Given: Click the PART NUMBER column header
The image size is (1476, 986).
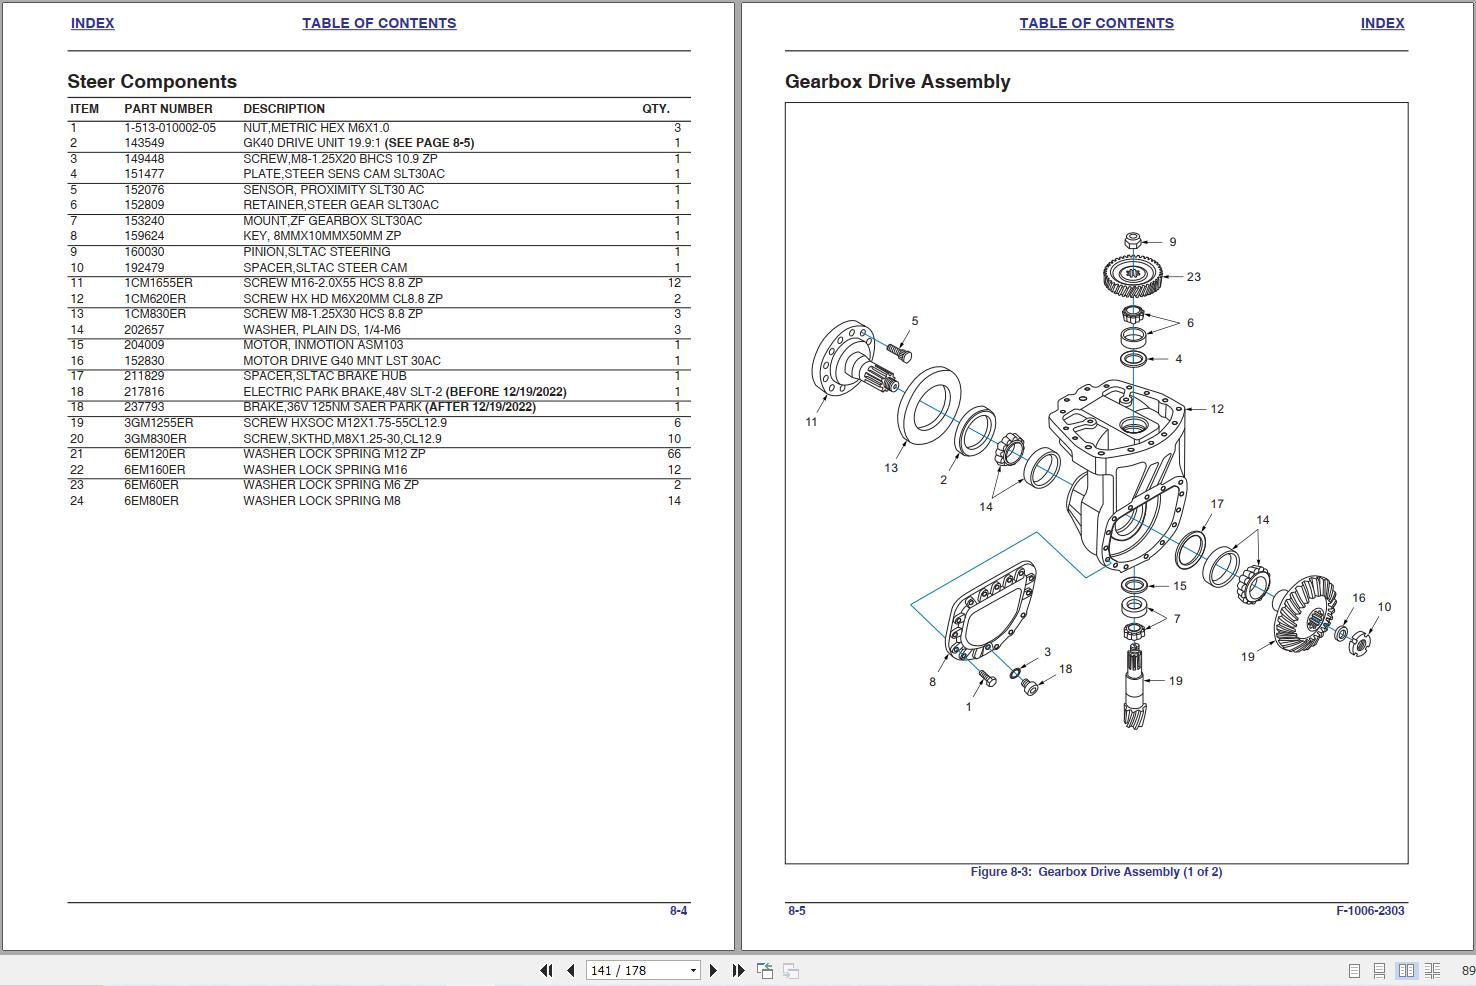Looking at the screenshot, I should click(x=168, y=109).
